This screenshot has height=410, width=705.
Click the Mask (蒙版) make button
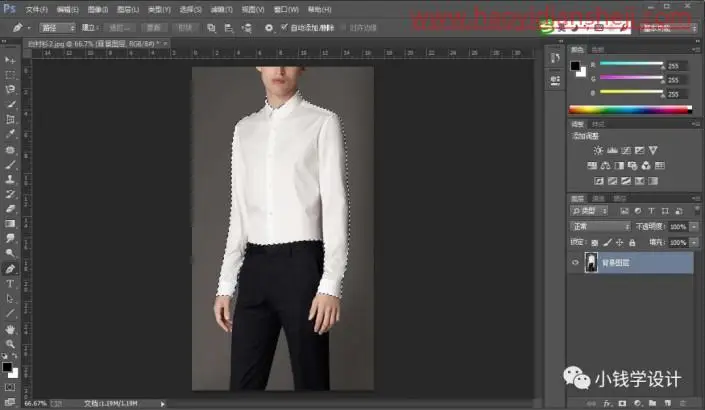tap(153, 28)
